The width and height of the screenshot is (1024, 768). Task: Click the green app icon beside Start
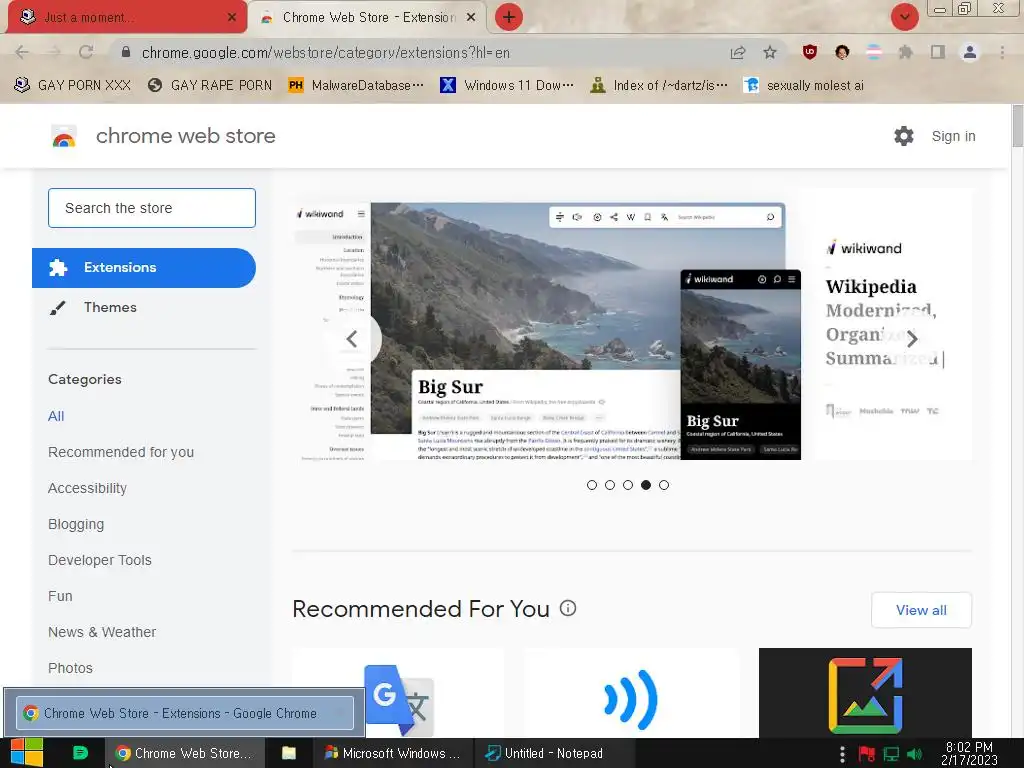pos(80,753)
